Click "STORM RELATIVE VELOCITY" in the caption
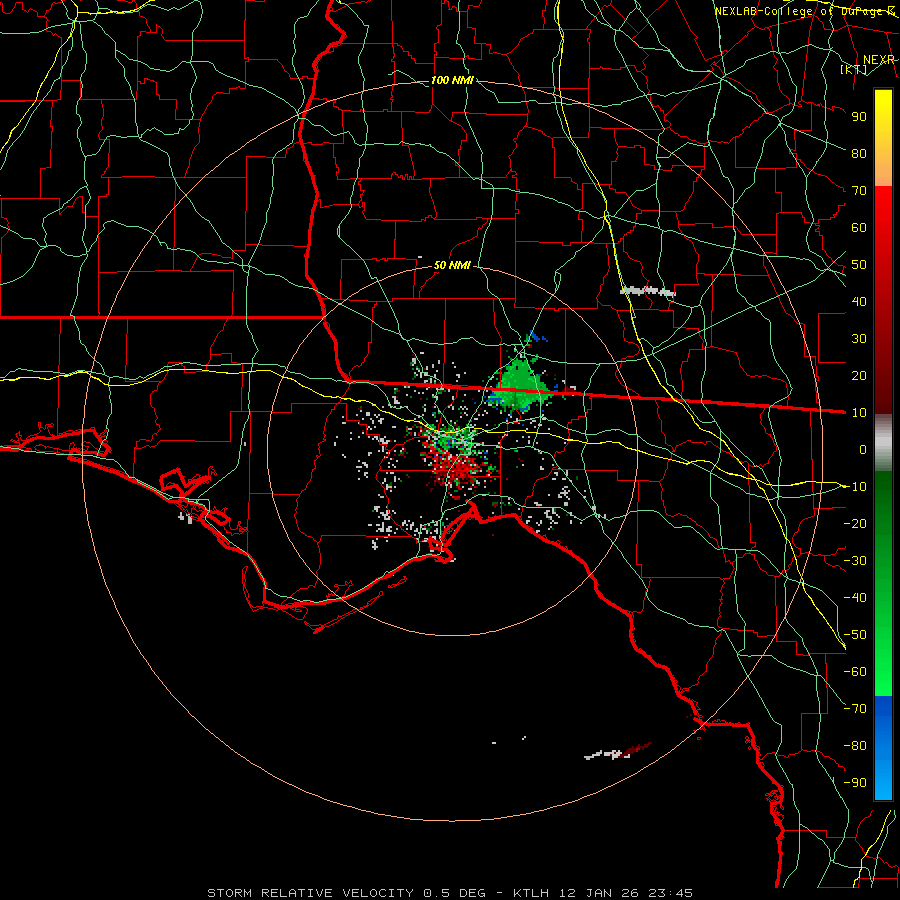 tap(310, 893)
